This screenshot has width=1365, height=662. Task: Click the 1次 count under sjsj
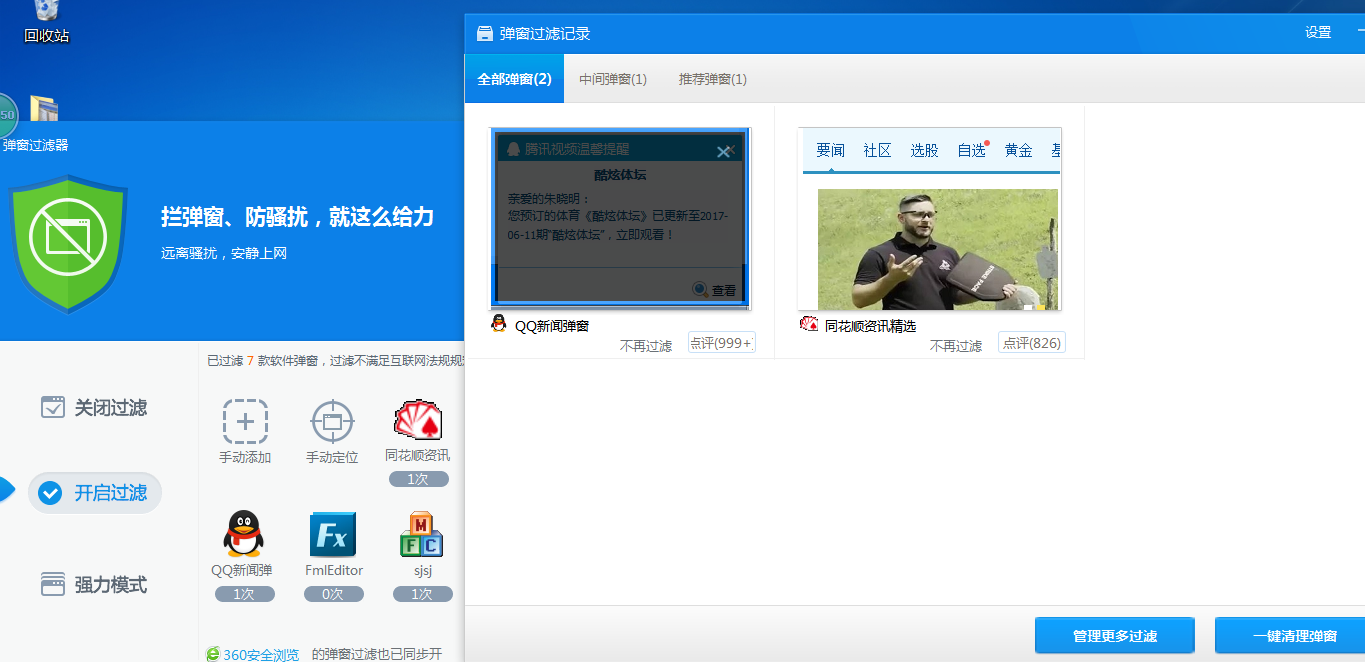(422, 594)
